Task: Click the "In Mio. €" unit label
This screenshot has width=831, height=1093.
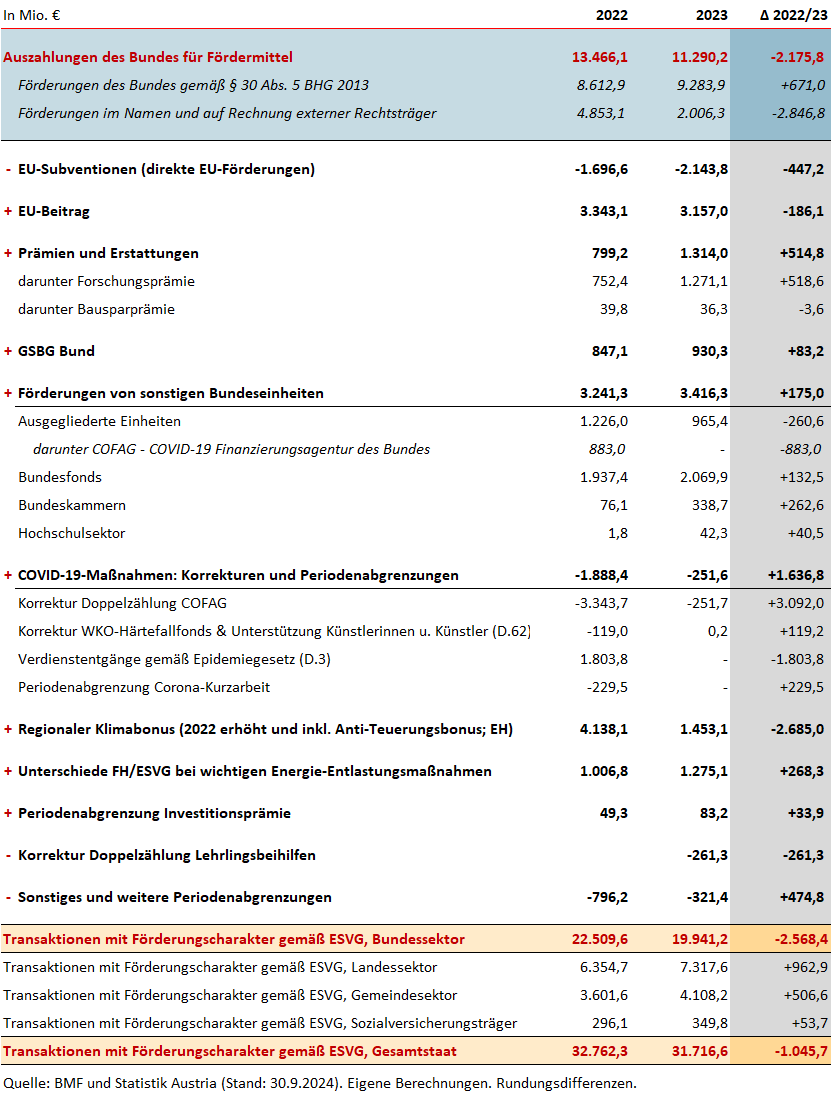Action: point(31,14)
